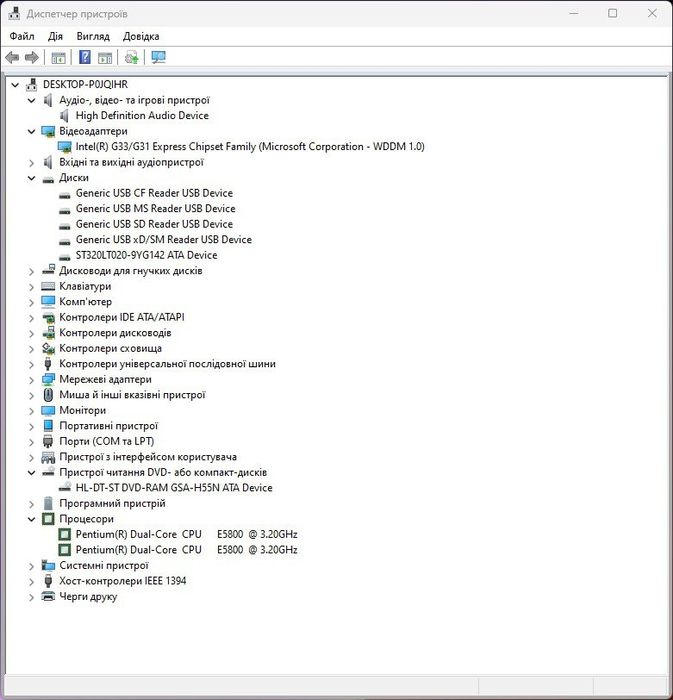Show or hide console tree toolbar icon
This screenshot has height=700, width=673.
tap(58, 58)
